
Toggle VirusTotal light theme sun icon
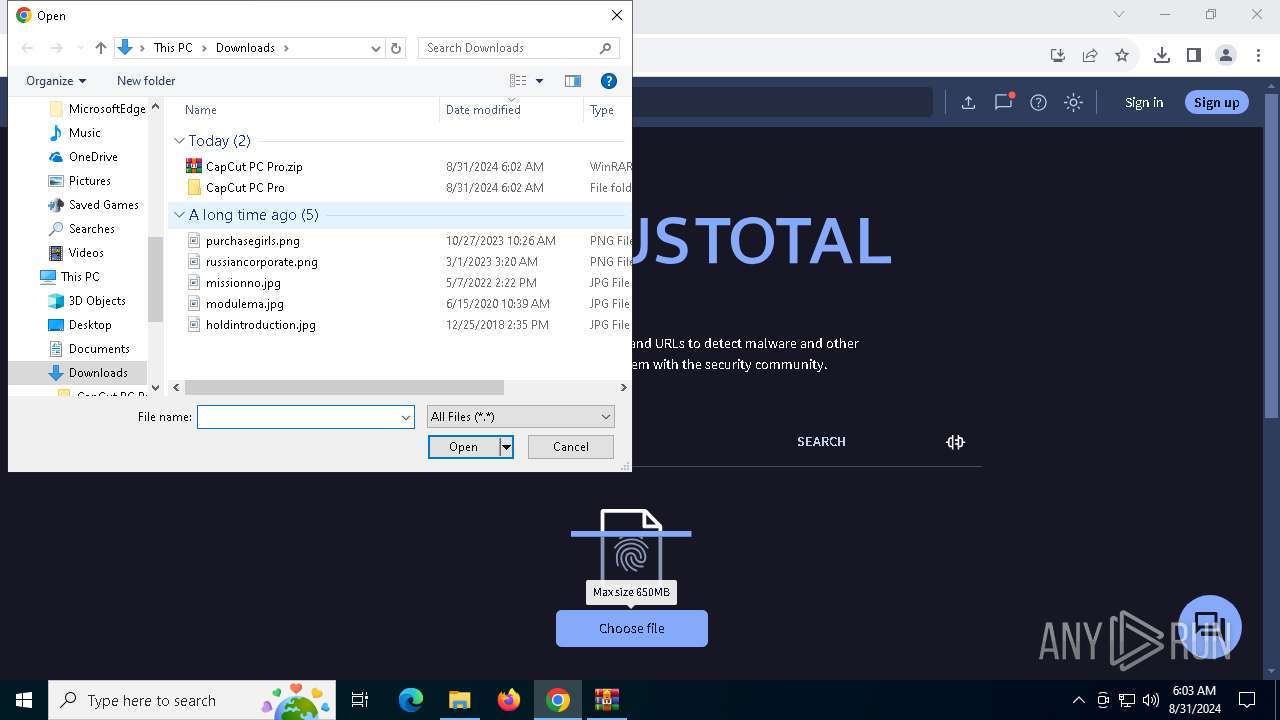1073,102
